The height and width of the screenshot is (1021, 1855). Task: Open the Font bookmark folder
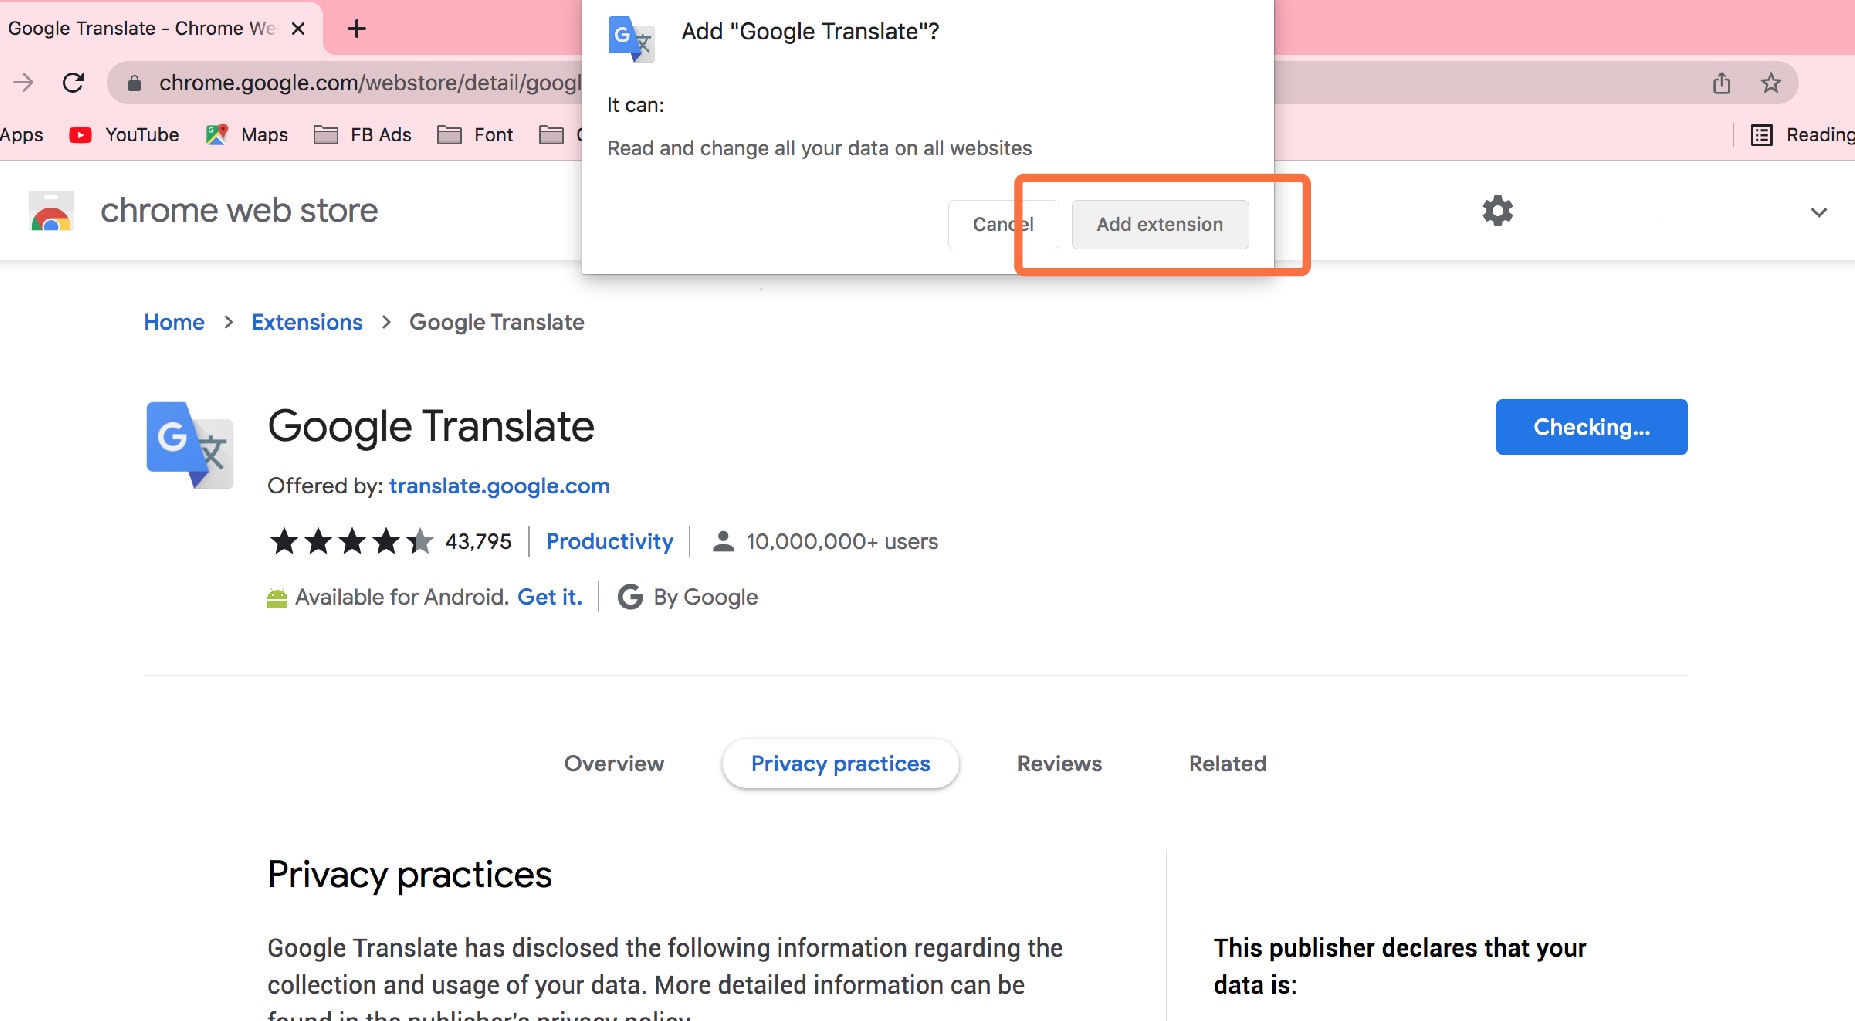click(476, 135)
